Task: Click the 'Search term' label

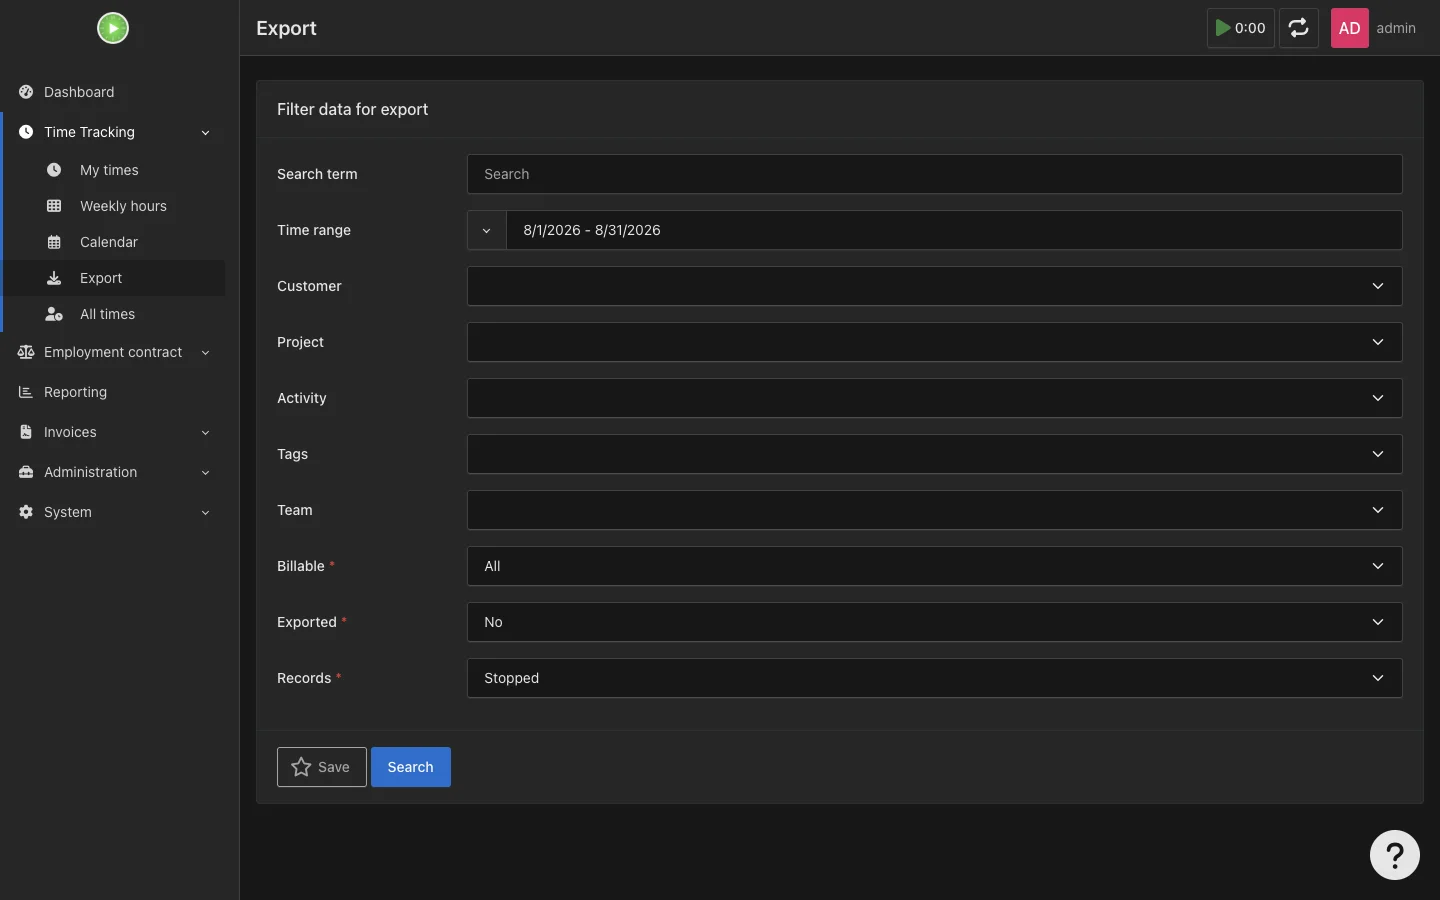Action: pos(317,174)
